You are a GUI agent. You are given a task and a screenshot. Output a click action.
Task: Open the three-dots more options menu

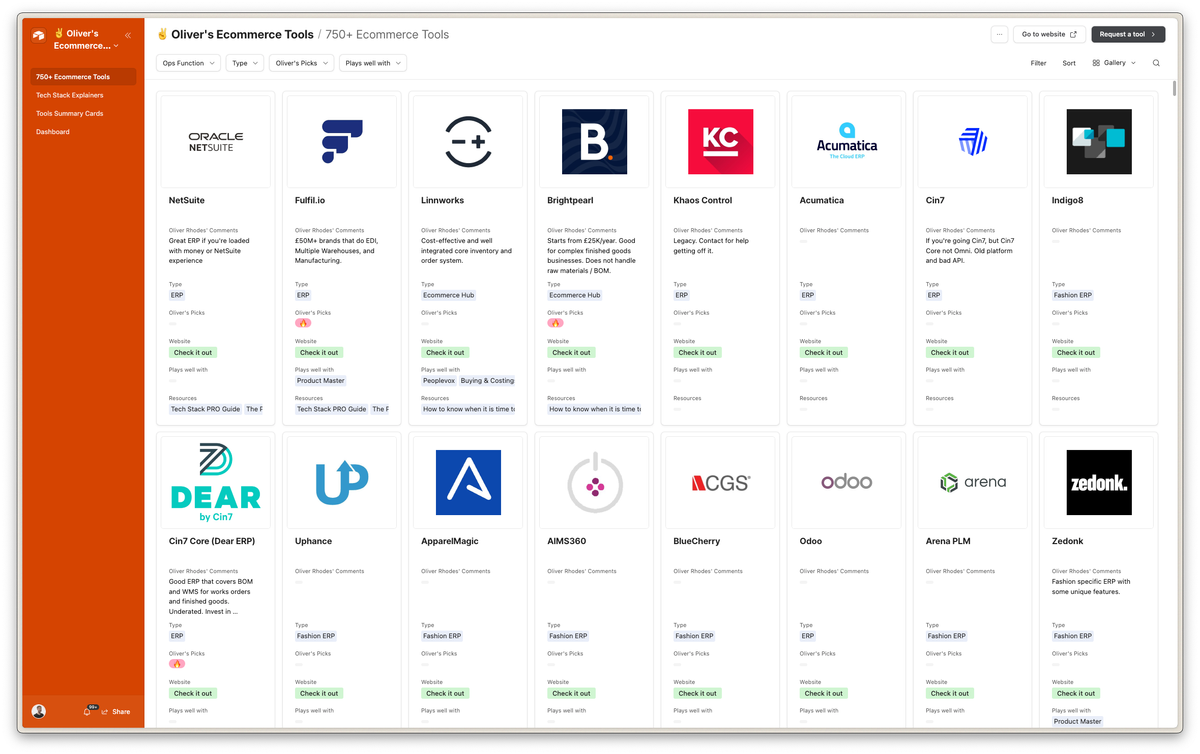(x=999, y=34)
